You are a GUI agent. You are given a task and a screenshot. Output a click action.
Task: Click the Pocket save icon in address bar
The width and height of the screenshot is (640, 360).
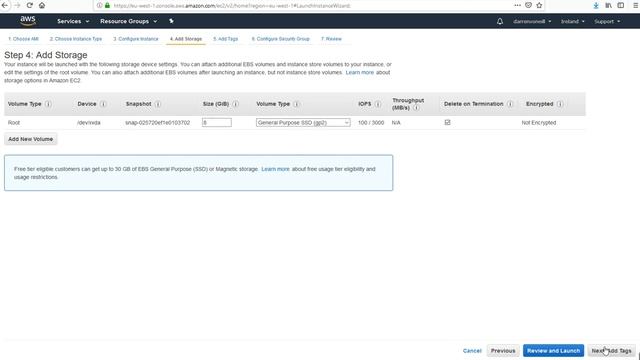[528, 5]
